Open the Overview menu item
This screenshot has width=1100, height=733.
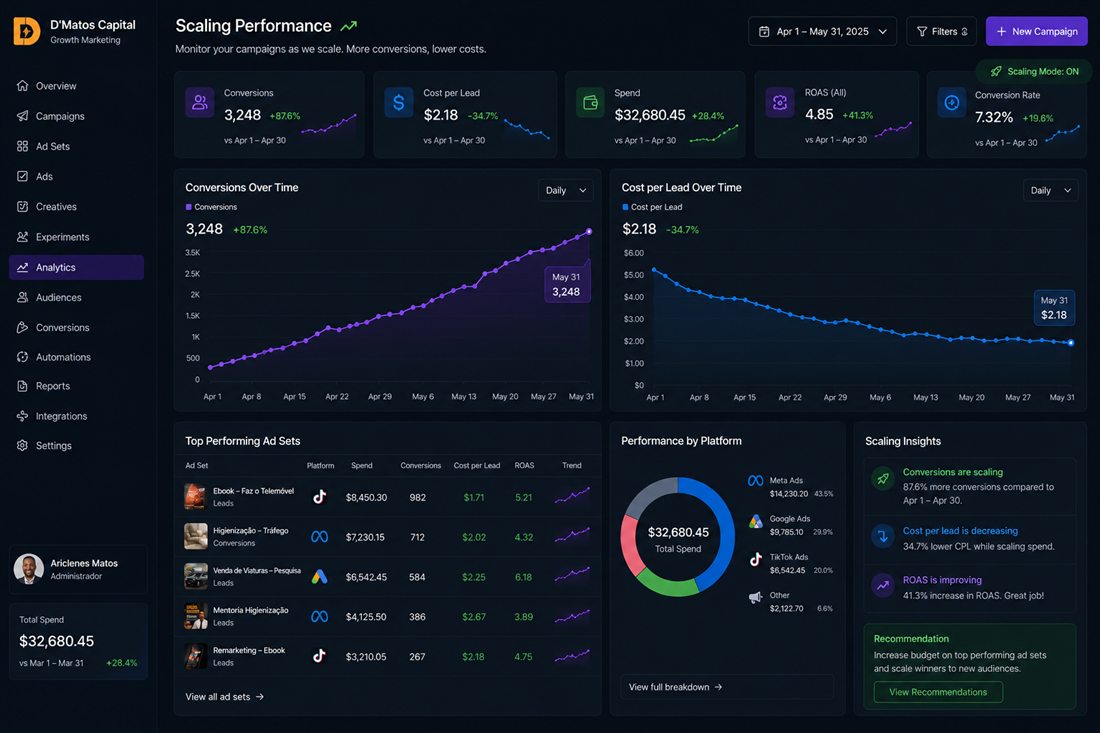(76, 86)
